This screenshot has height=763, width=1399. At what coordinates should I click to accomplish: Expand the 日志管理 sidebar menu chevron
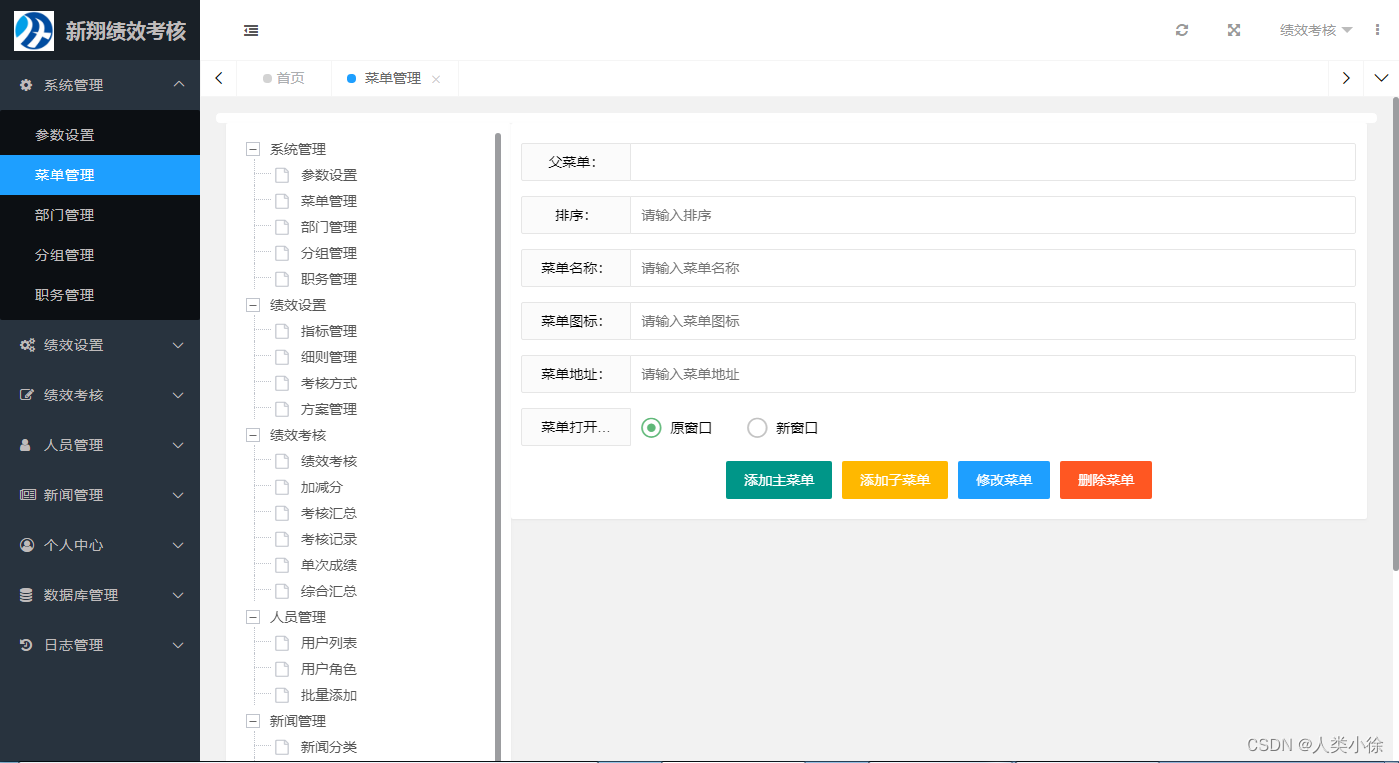click(179, 645)
